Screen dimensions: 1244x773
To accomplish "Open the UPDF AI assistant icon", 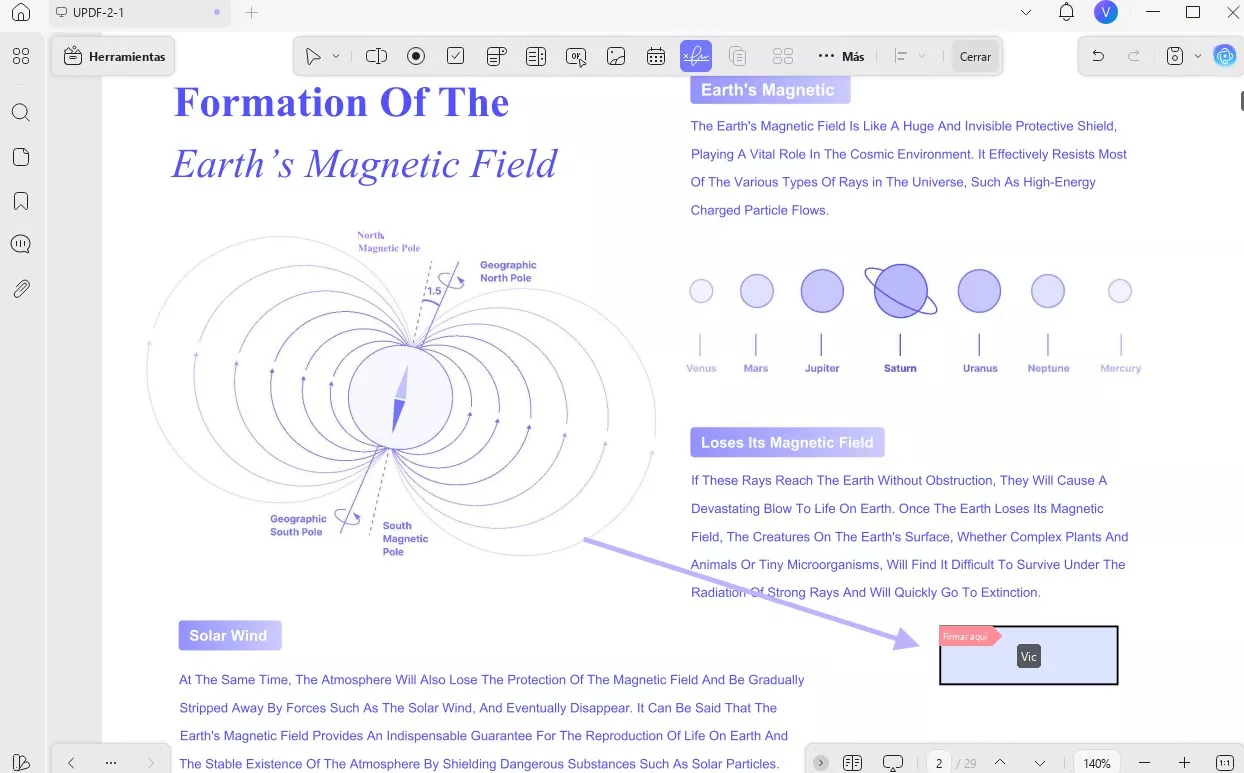I will (x=1225, y=57).
